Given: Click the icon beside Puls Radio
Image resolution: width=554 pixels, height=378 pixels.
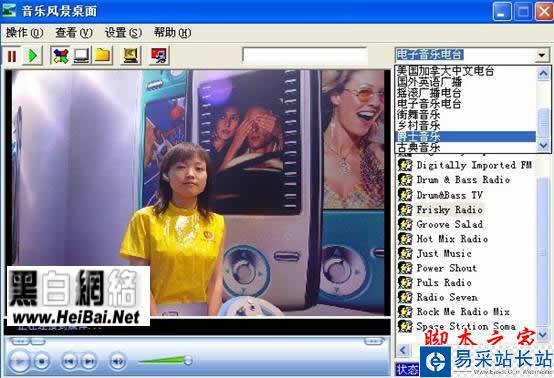Looking at the screenshot, I should coord(405,283).
